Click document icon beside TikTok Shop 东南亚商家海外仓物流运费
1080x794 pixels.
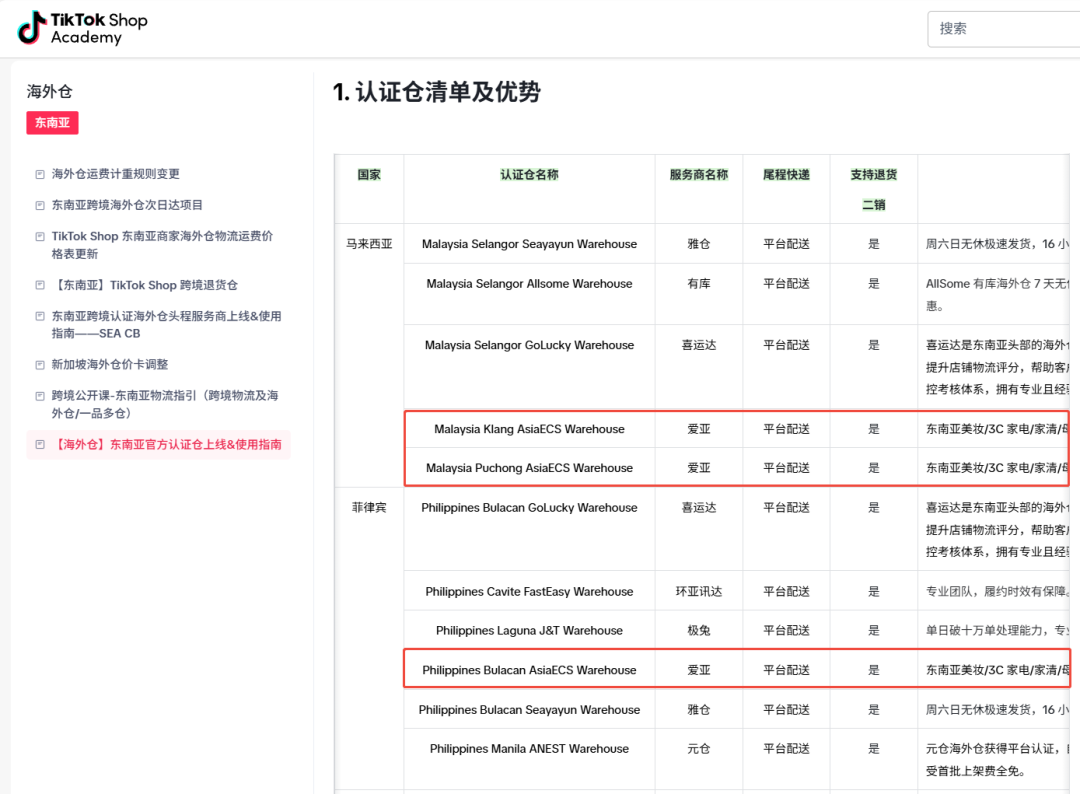[40, 236]
